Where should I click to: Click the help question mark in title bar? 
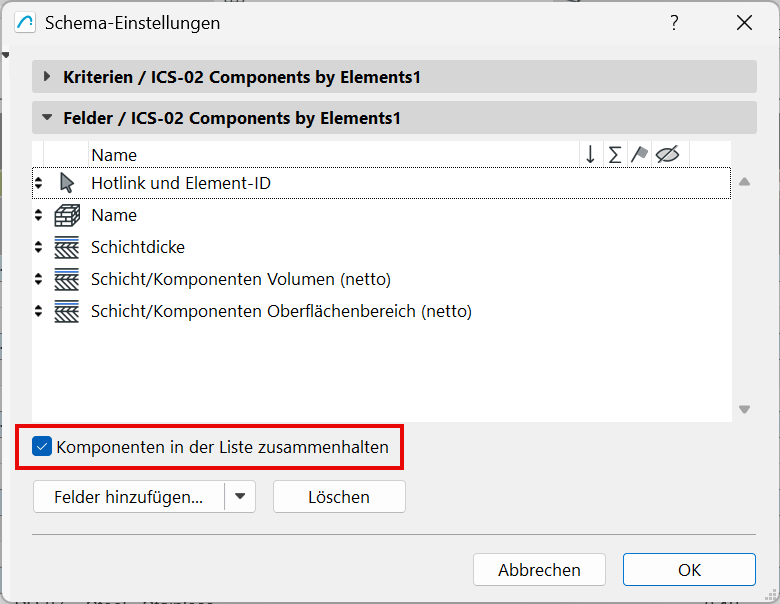click(675, 22)
